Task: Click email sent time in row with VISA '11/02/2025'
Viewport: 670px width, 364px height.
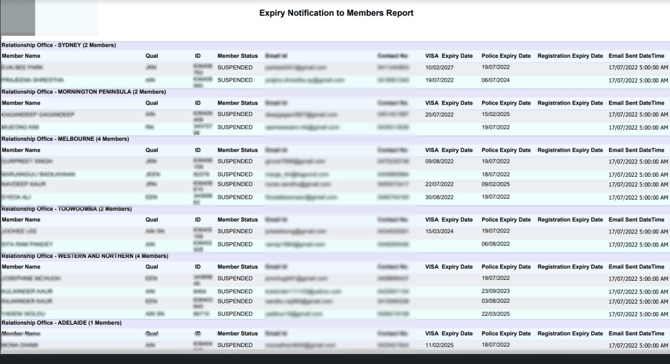Action: (x=638, y=345)
